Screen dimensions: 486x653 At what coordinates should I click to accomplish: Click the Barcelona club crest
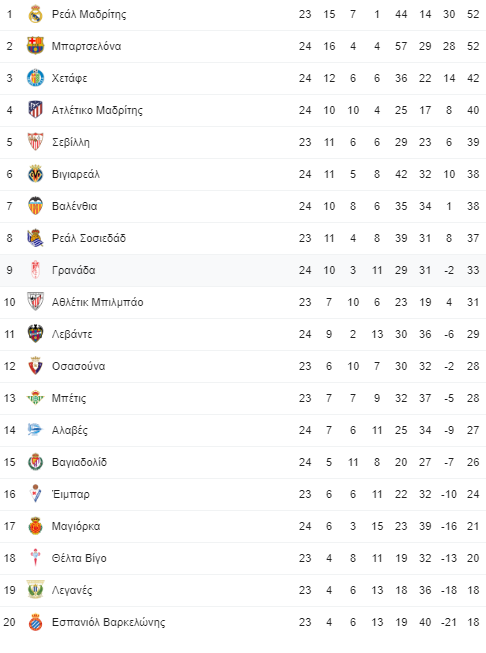[x=35, y=46]
